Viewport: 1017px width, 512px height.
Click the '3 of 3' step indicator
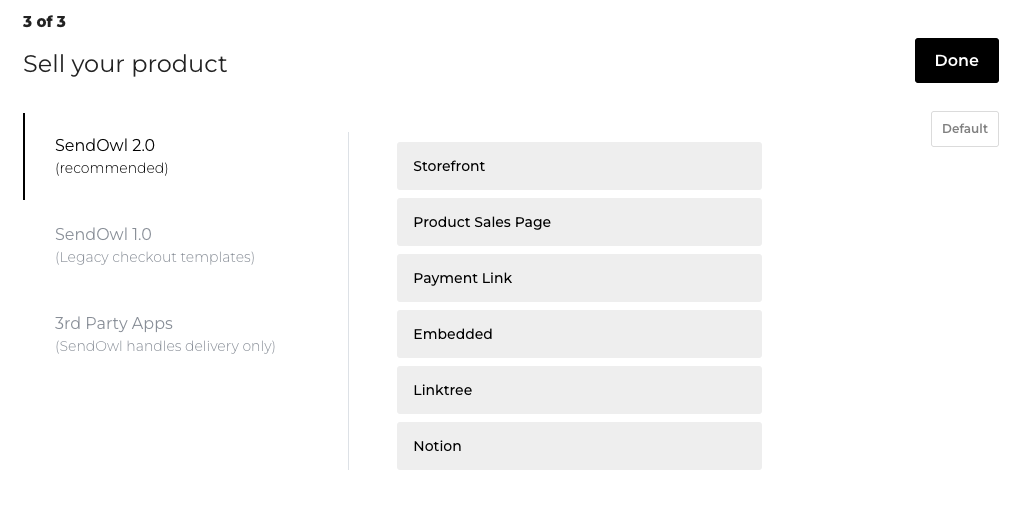[44, 21]
